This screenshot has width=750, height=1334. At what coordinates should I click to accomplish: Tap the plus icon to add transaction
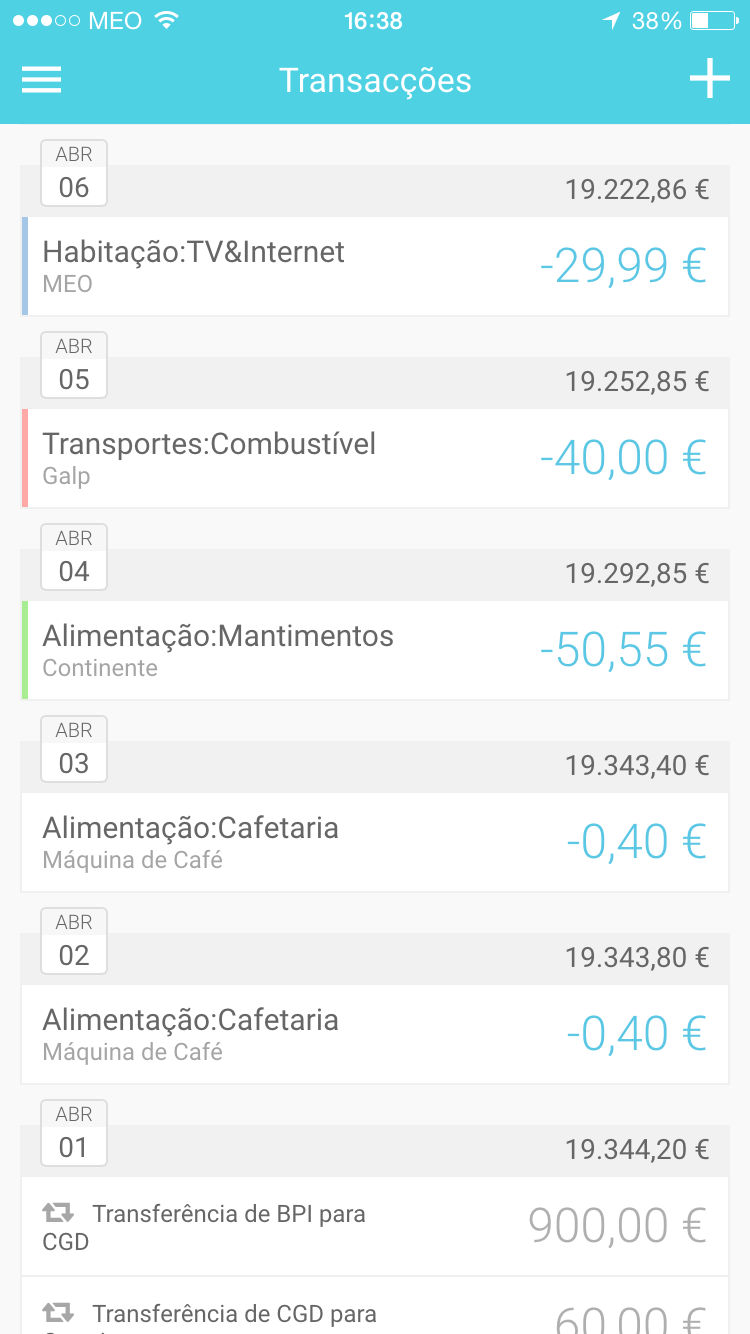709,79
